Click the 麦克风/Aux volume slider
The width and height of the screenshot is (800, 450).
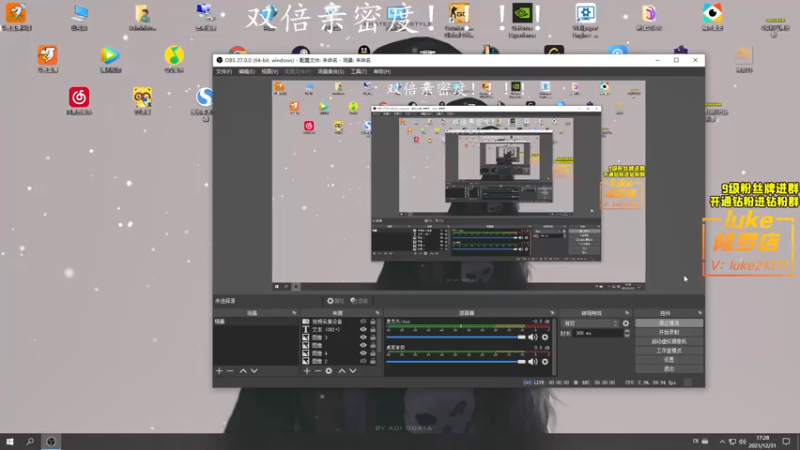click(x=456, y=337)
